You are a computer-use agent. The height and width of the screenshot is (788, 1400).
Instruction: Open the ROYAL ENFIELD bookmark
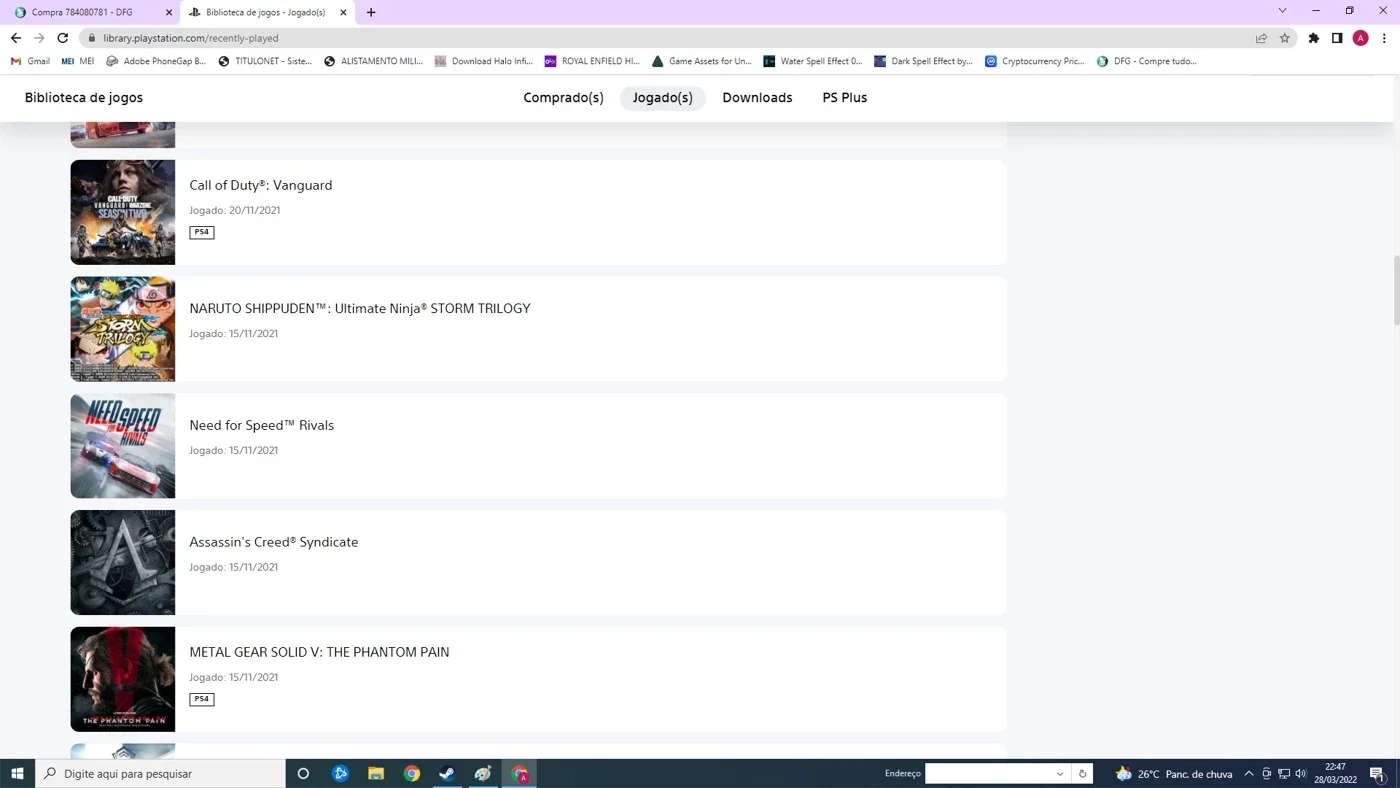[592, 61]
